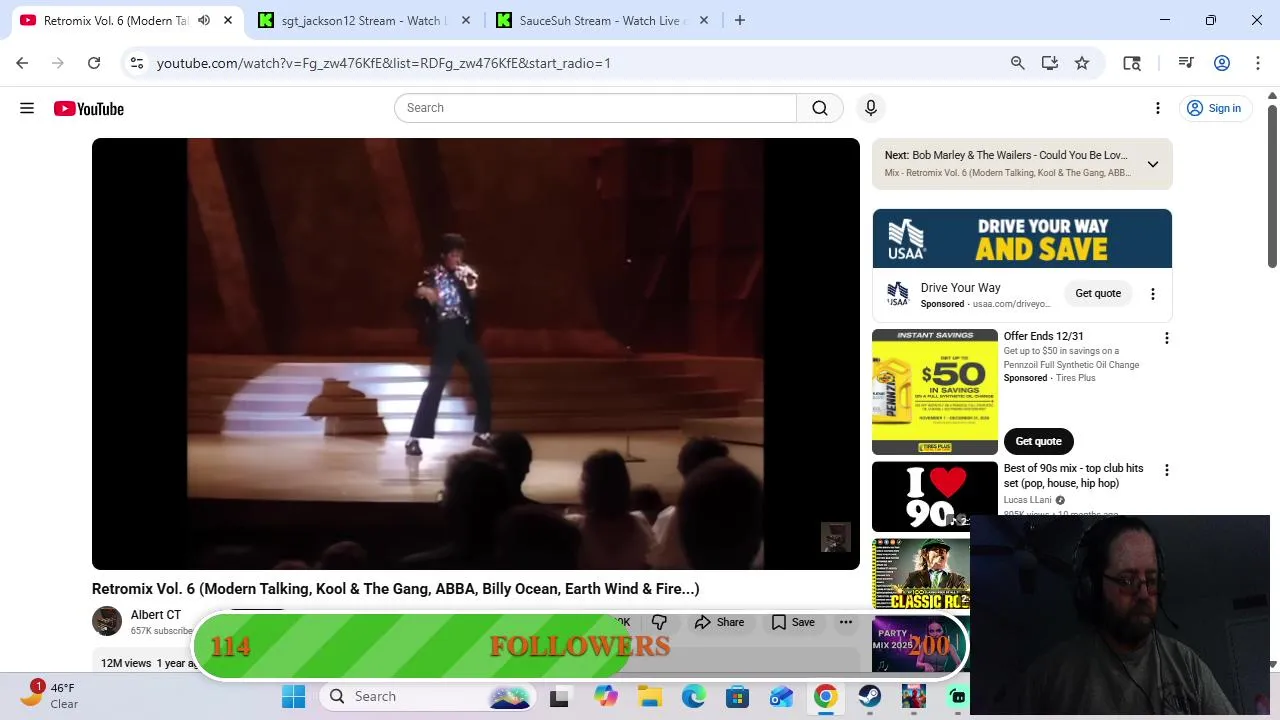1280x720 pixels.
Task: Open Best of 90s mix video title
Action: [1074, 476]
